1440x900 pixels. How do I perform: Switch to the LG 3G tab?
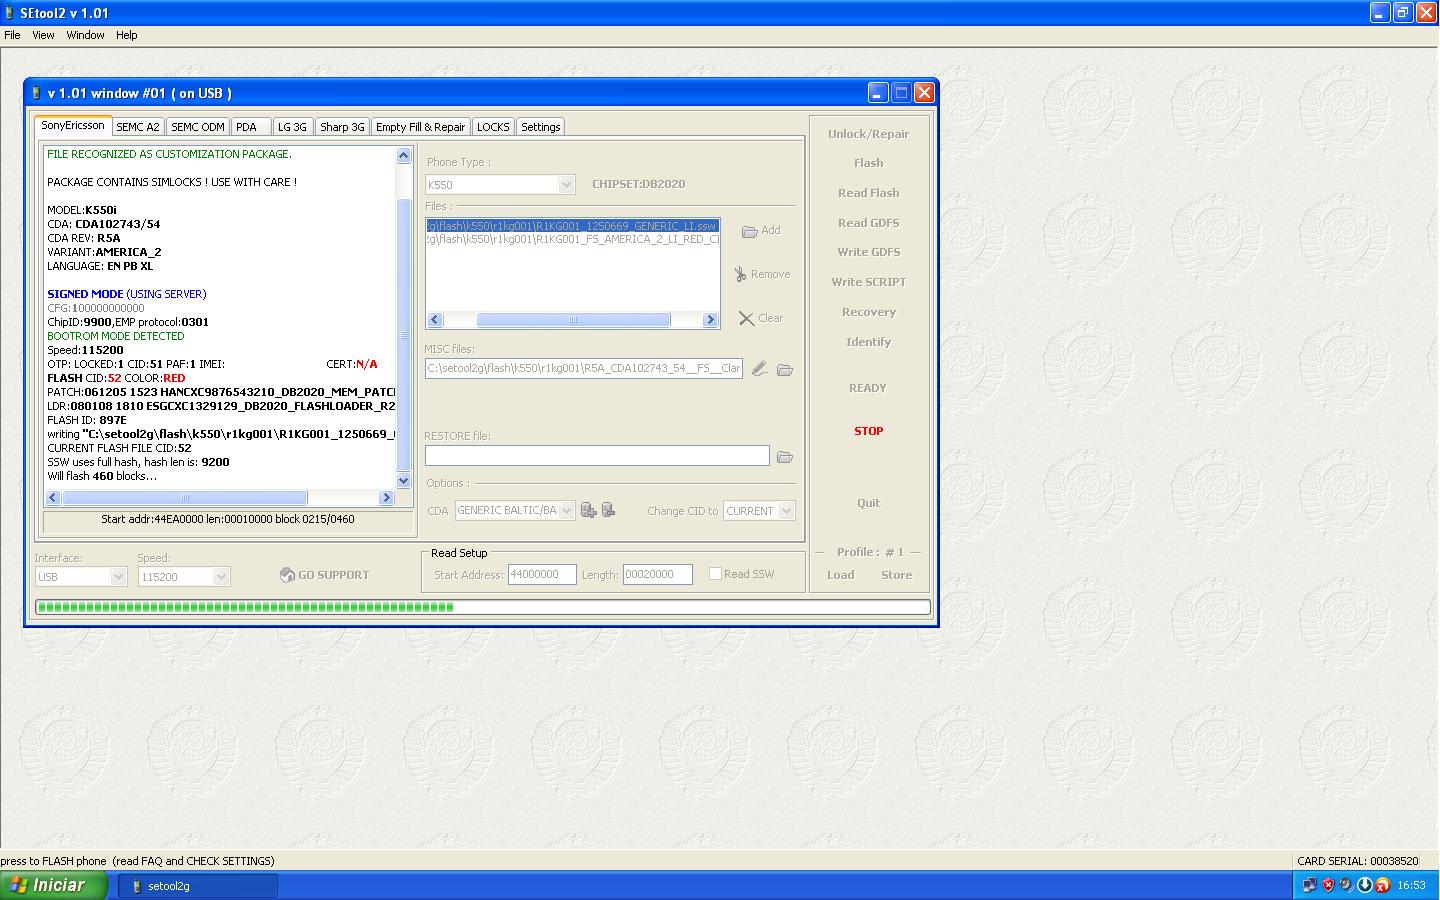(292, 127)
